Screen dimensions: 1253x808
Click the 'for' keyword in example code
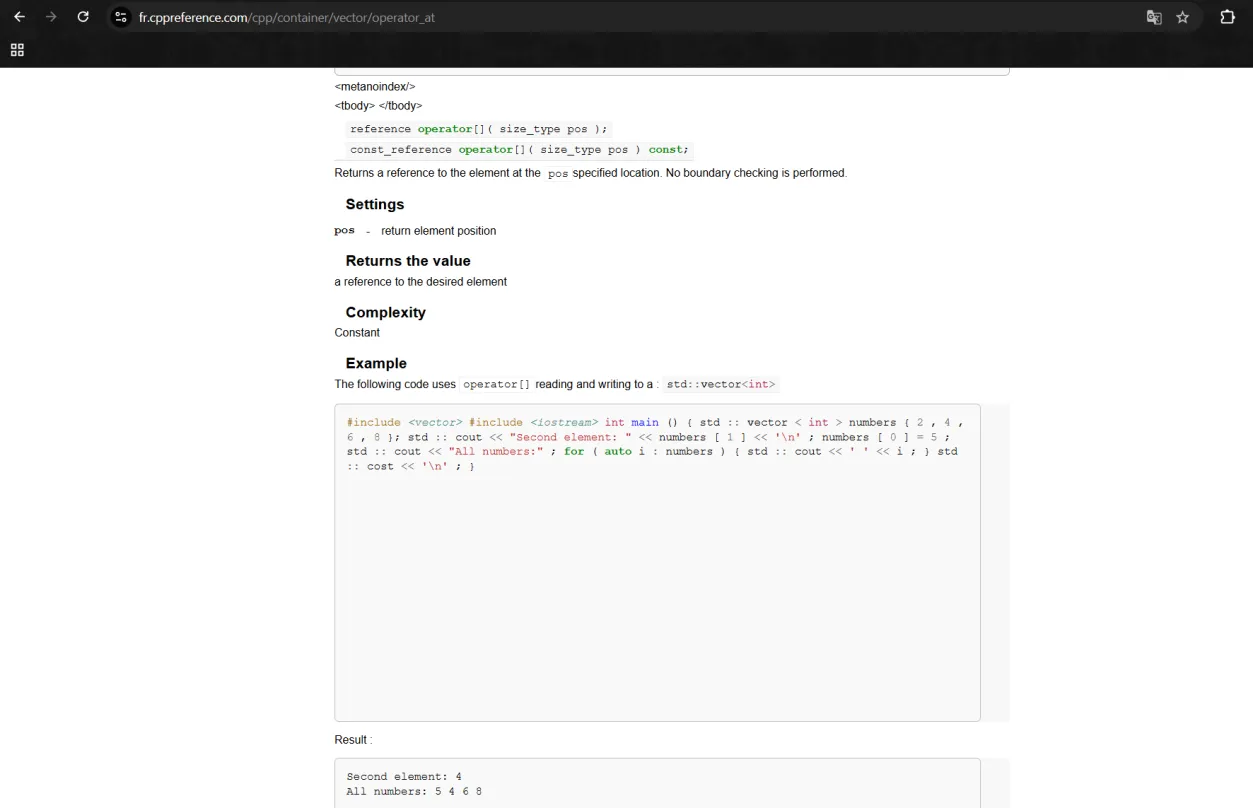coord(574,452)
